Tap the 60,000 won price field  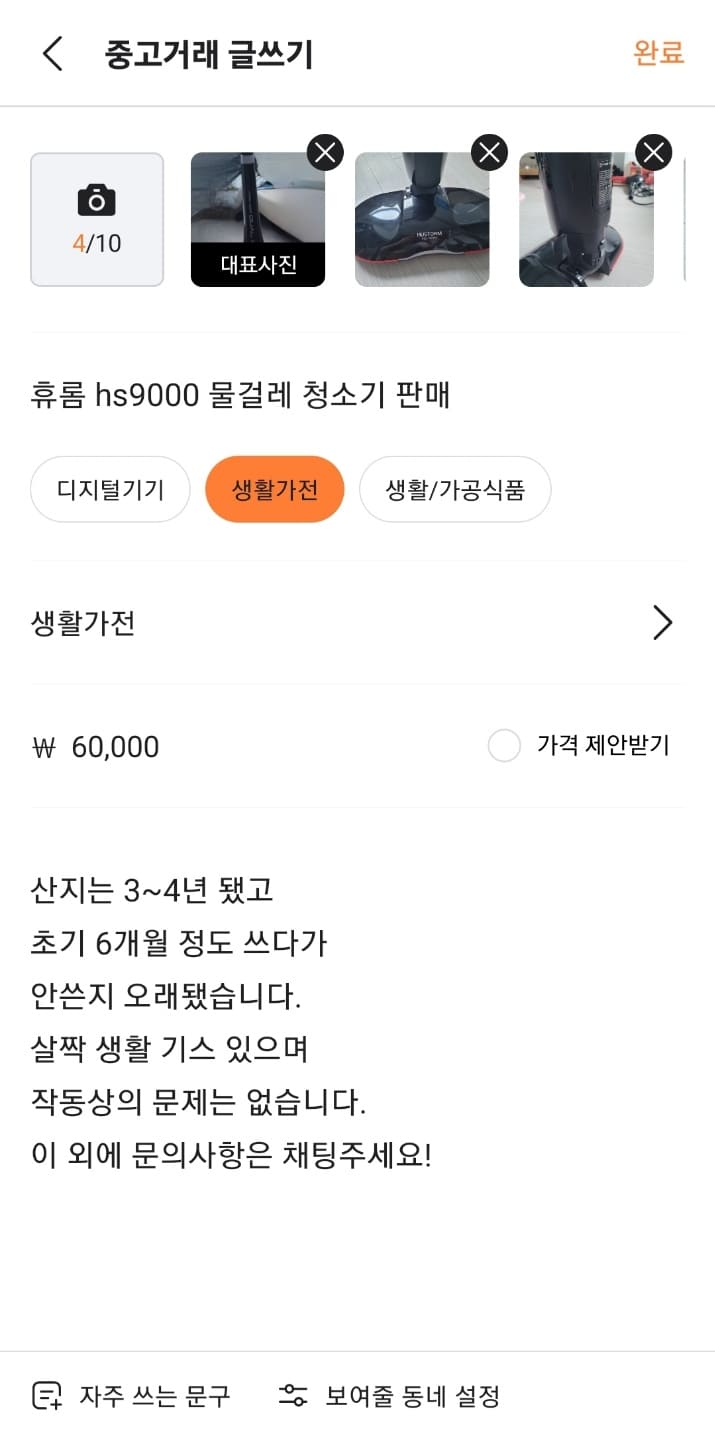pyautogui.click(x=120, y=746)
